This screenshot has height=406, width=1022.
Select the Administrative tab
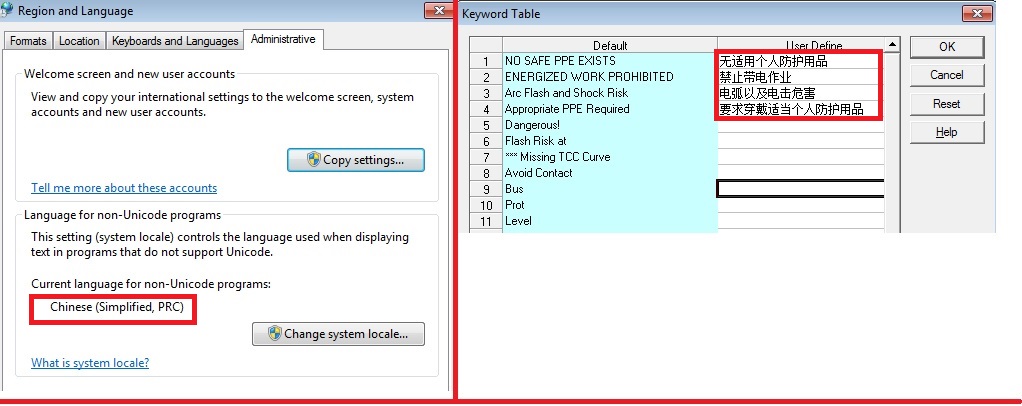pyautogui.click(x=284, y=39)
